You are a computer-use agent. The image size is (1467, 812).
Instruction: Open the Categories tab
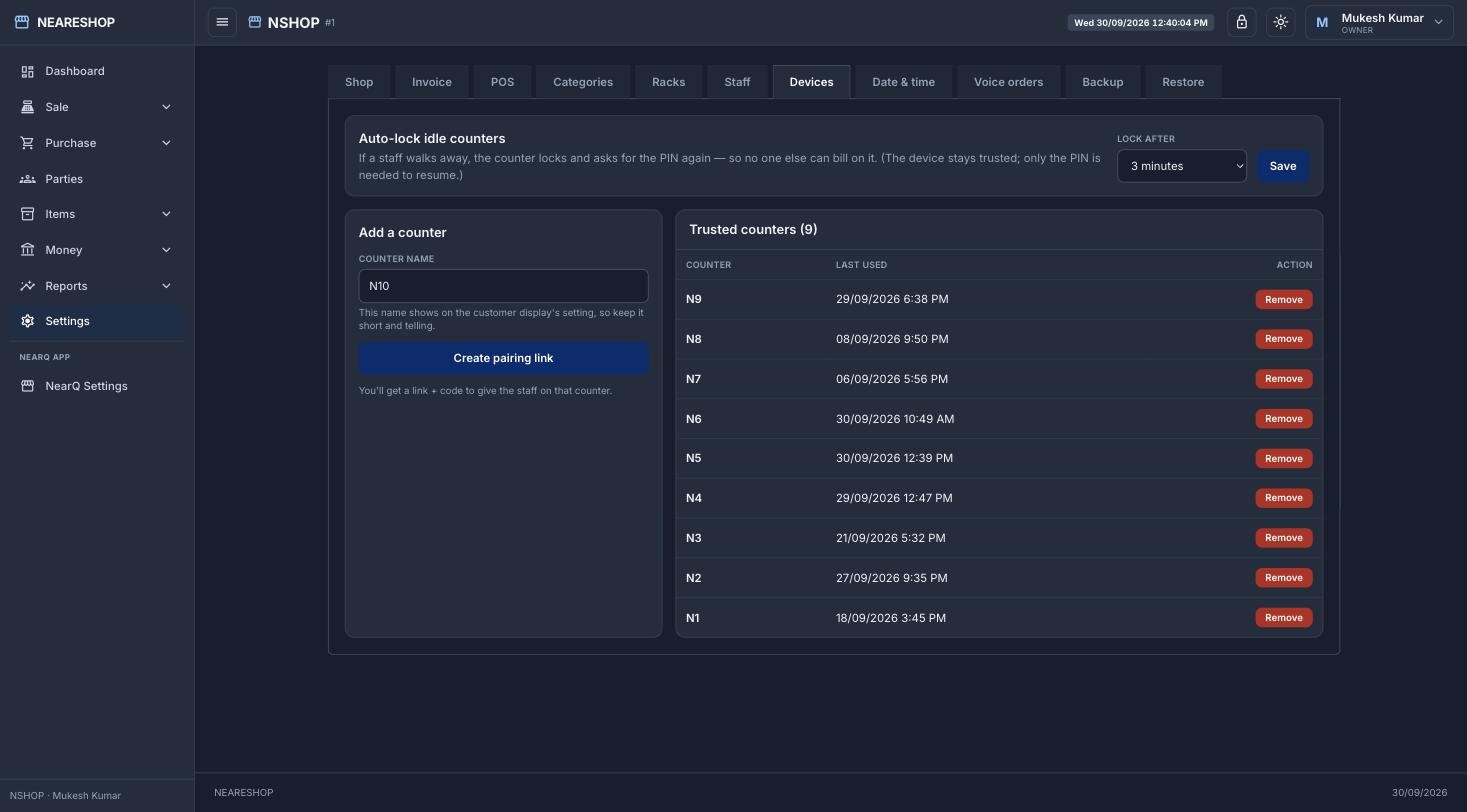(583, 82)
